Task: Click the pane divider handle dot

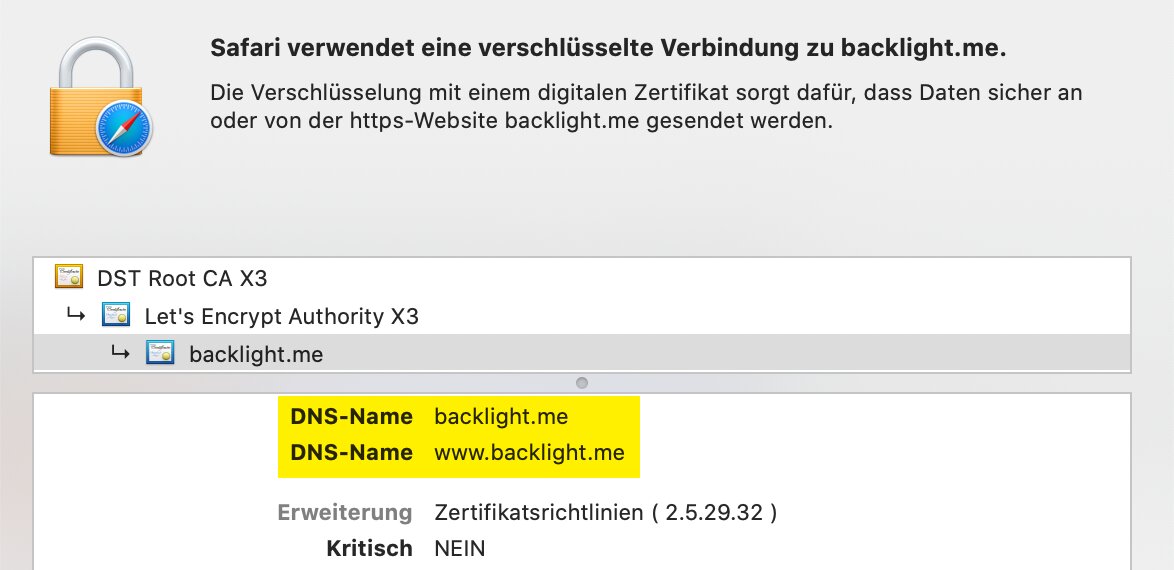Action: [x=582, y=383]
